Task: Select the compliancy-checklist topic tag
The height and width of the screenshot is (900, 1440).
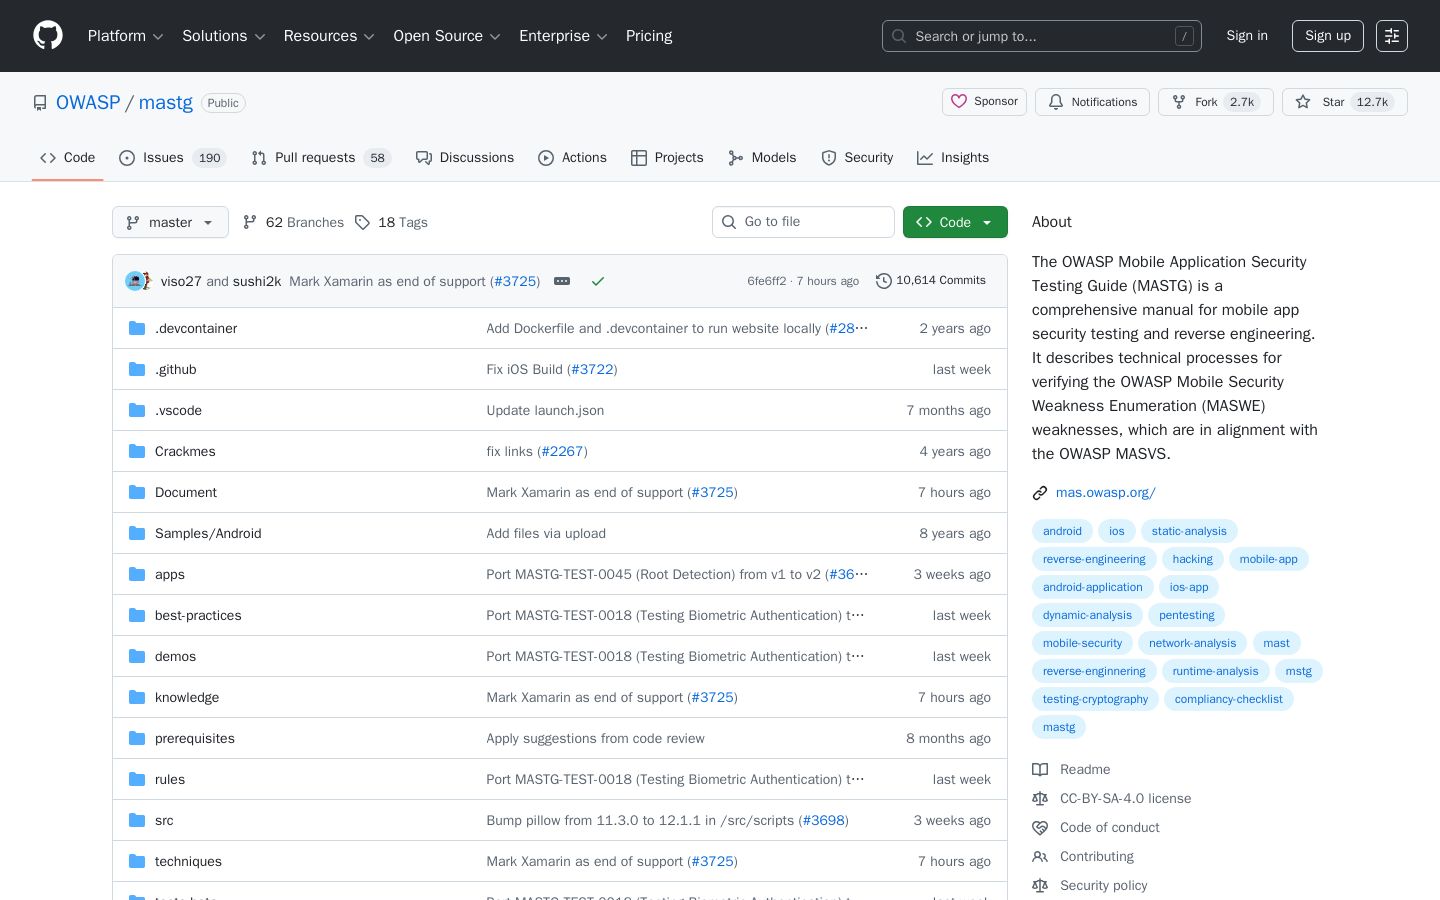Action: (x=1228, y=699)
